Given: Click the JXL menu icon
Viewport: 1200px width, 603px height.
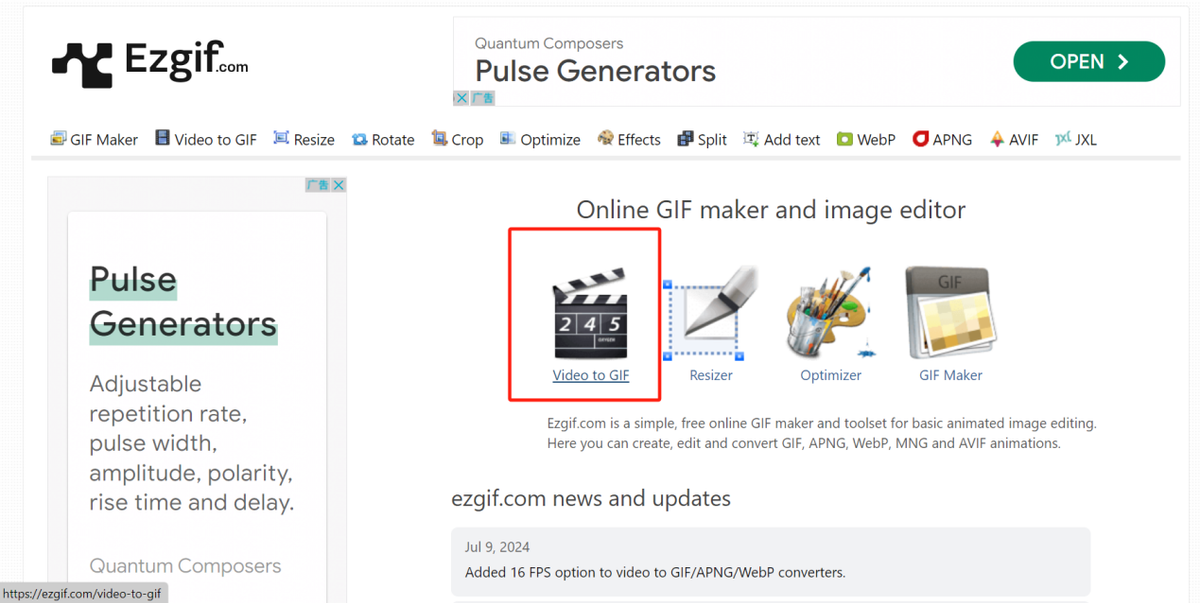Looking at the screenshot, I should (x=1063, y=138).
